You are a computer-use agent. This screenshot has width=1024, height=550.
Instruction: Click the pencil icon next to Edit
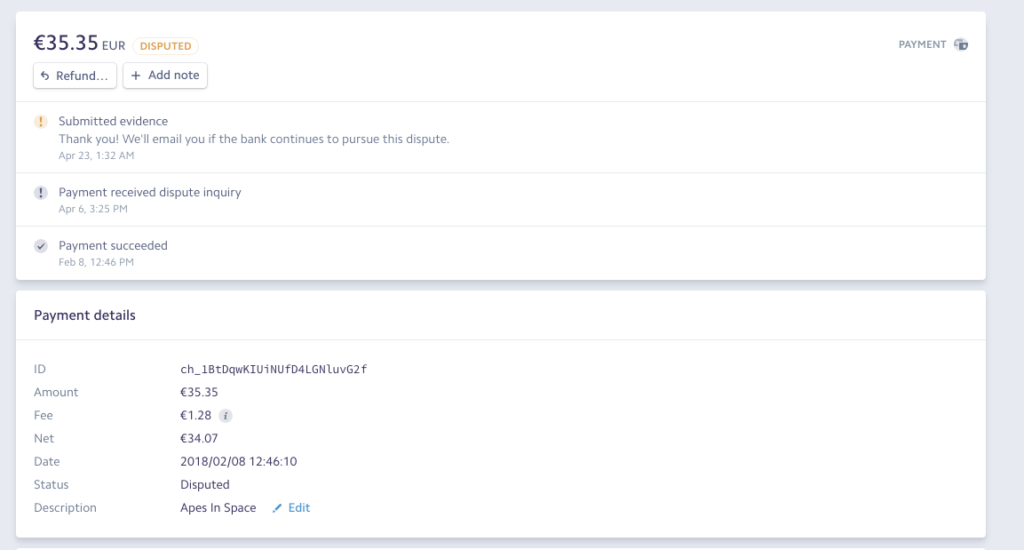[x=277, y=508]
